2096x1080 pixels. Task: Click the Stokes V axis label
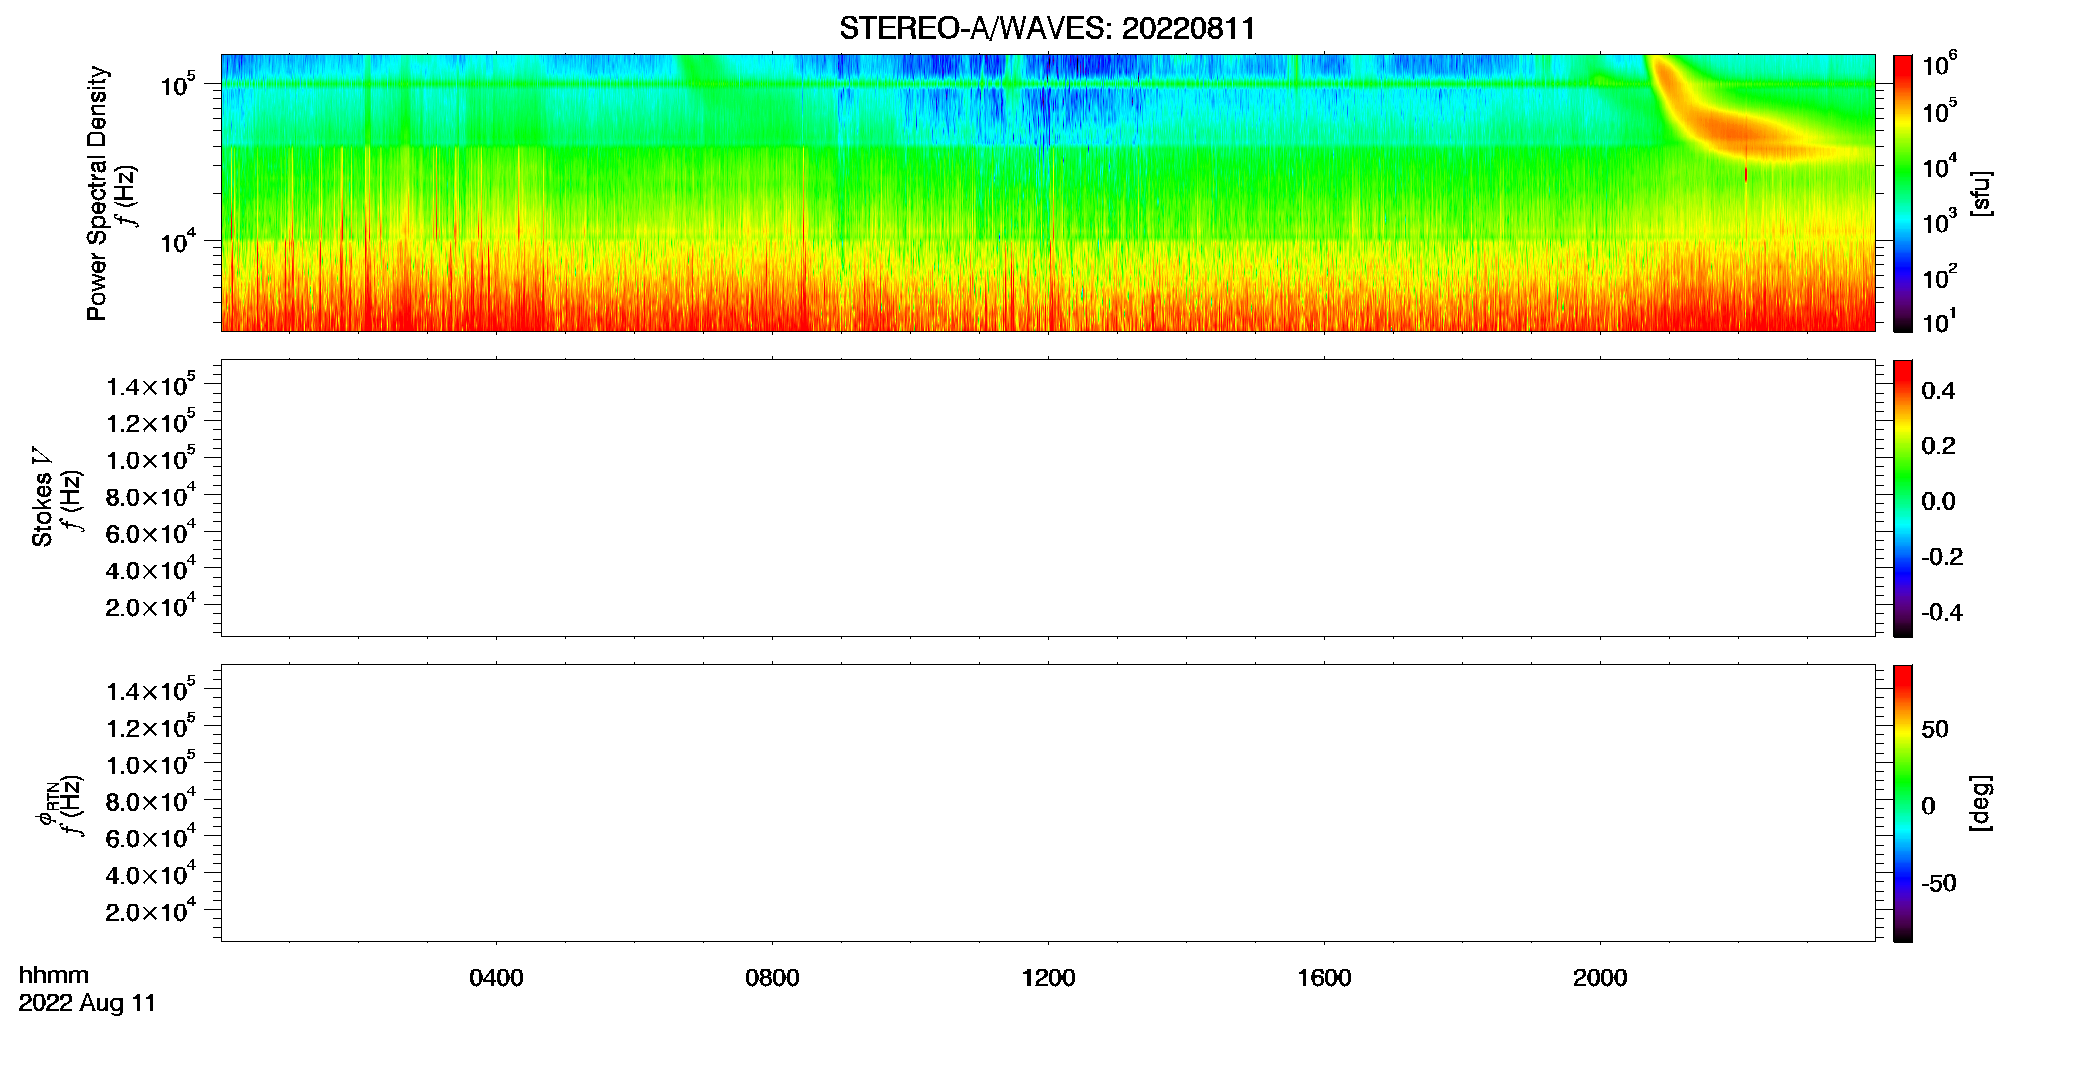(x=42, y=497)
